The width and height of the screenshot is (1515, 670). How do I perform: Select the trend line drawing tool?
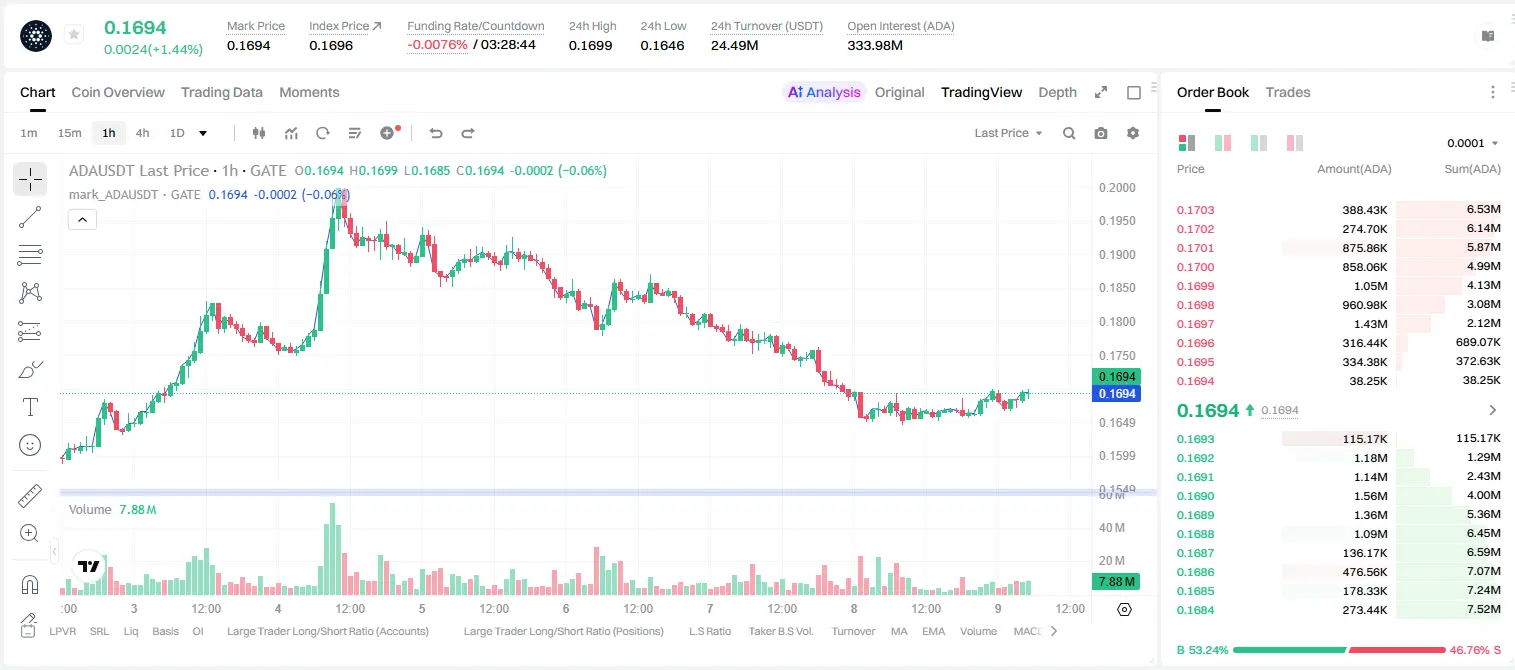[x=30, y=217]
